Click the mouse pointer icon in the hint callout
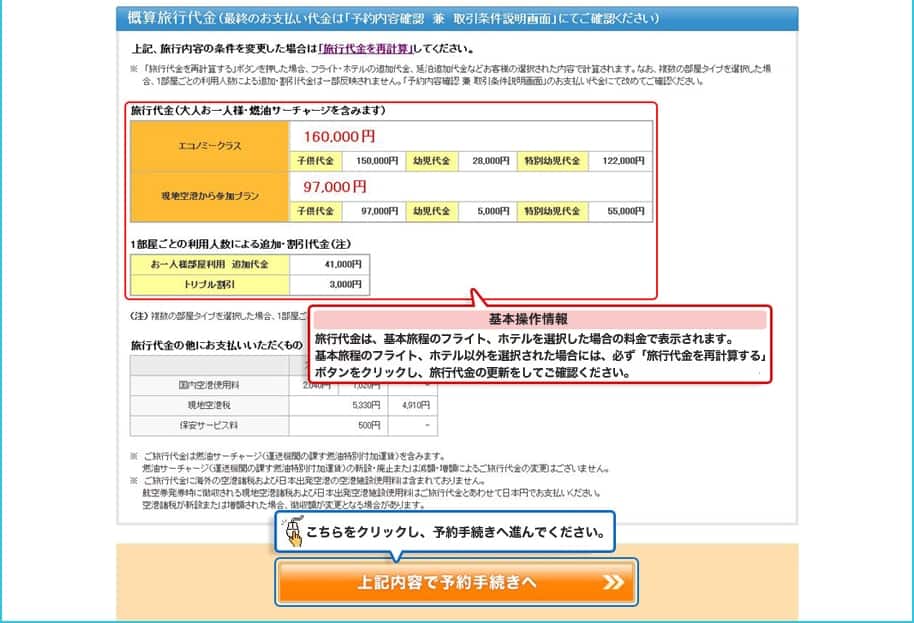 tap(293, 534)
